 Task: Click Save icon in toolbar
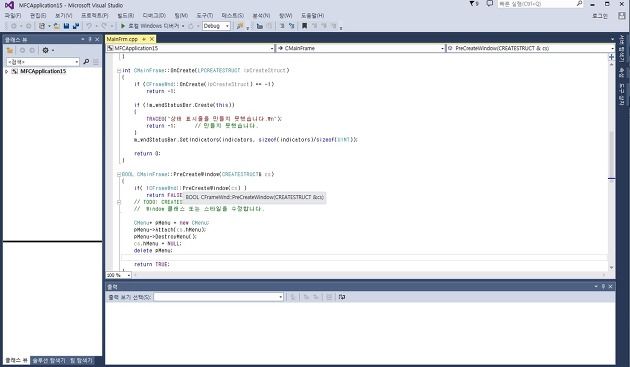(66, 26)
